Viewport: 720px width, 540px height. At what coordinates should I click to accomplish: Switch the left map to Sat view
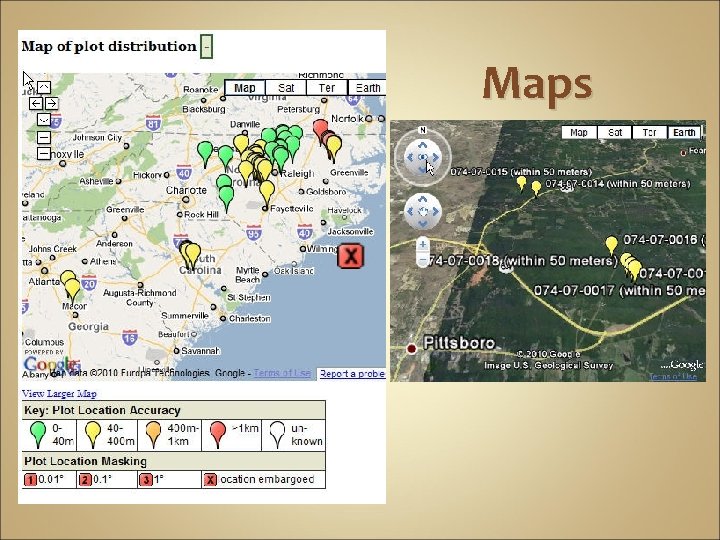click(x=286, y=88)
